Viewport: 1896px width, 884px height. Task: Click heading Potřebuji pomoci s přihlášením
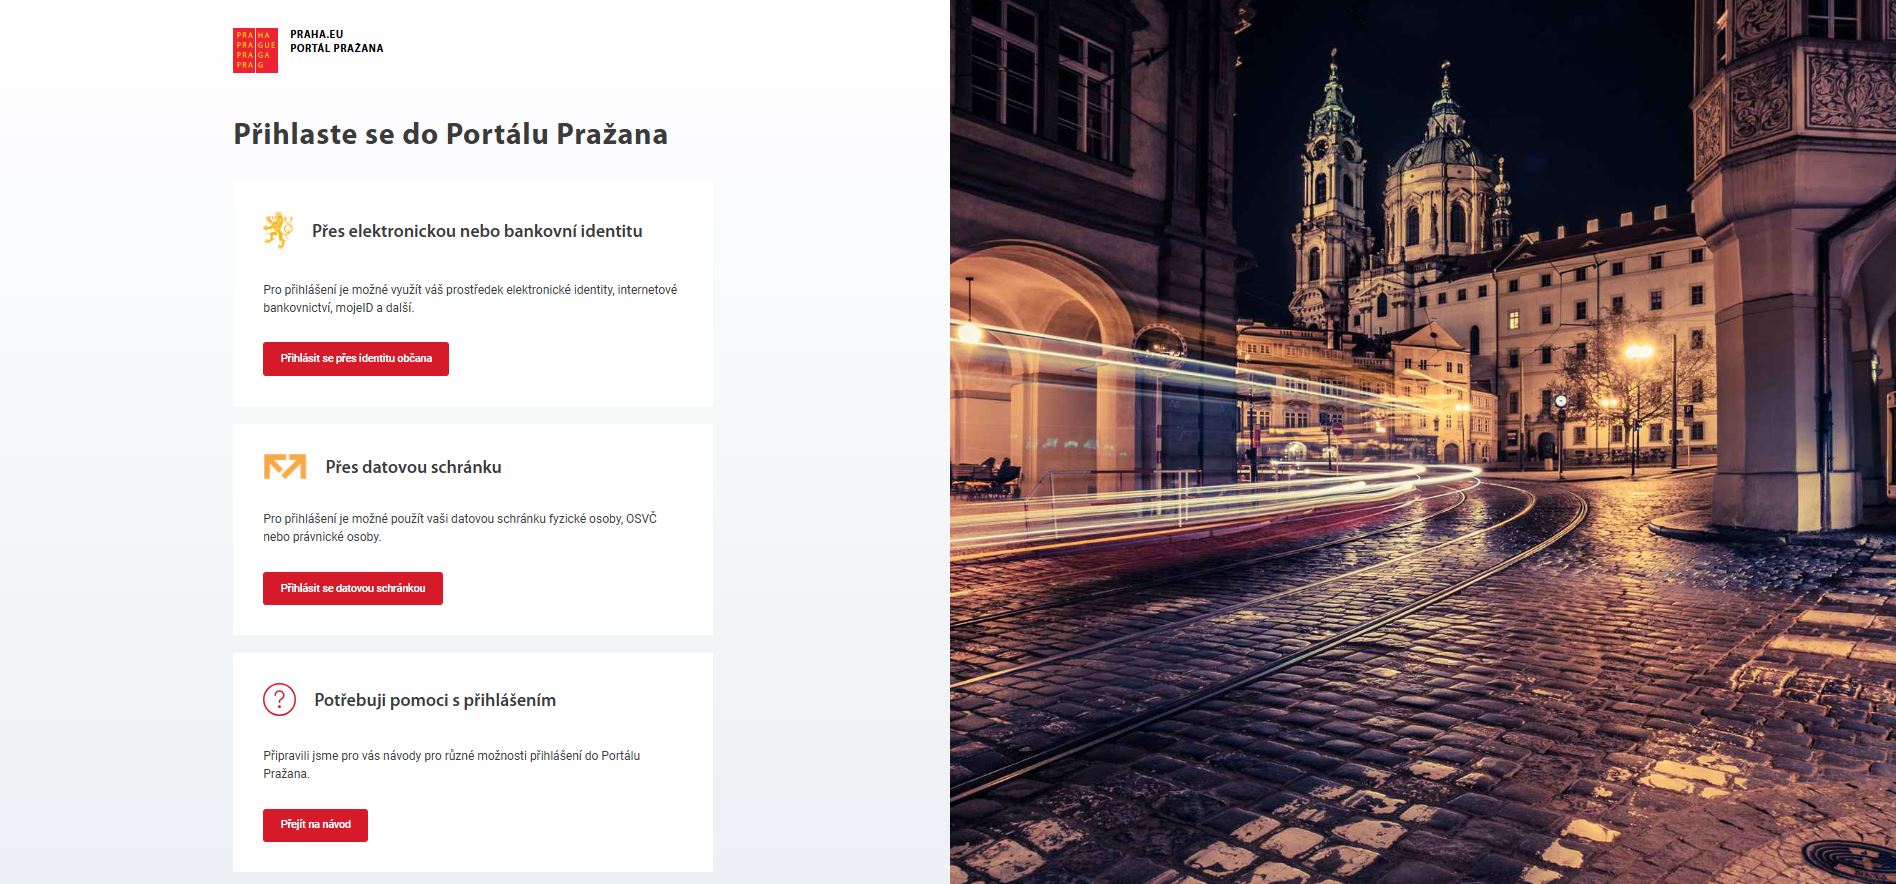pos(435,700)
